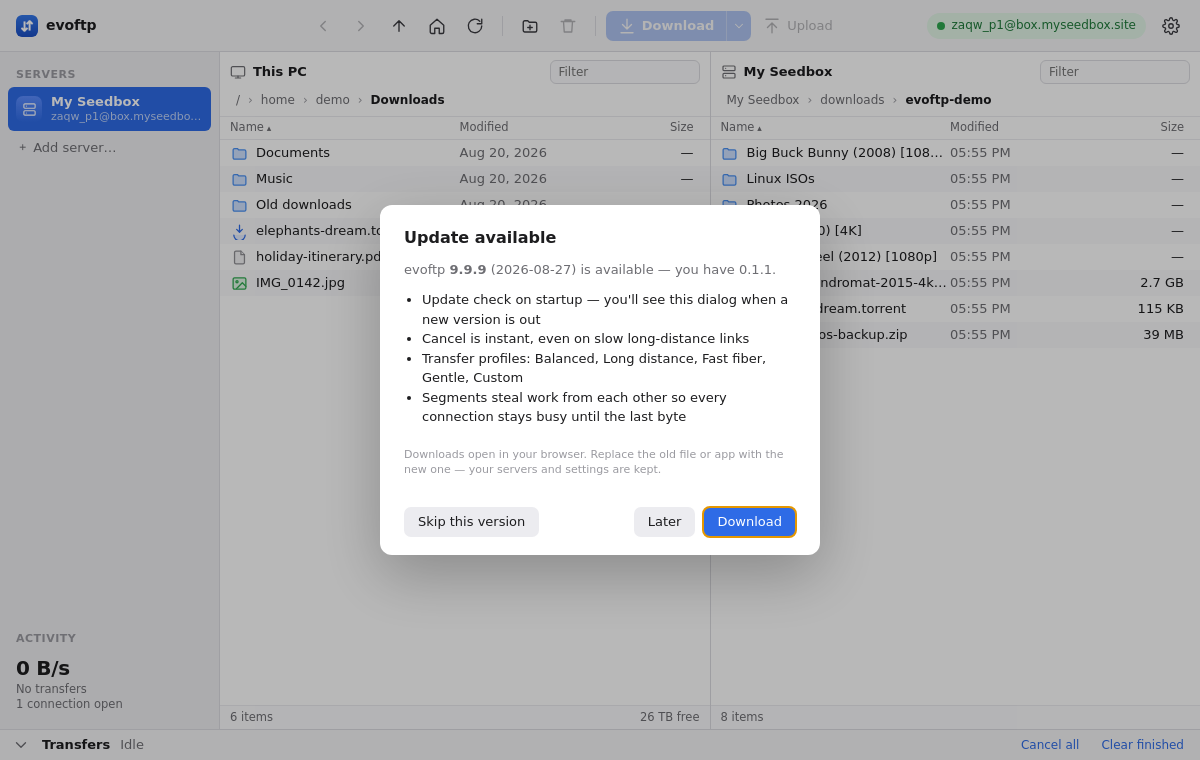The width and height of the screenshot is (1200, 760).
Task: Click the evoftp-demo breadcrumb
Action: (948, 100)
